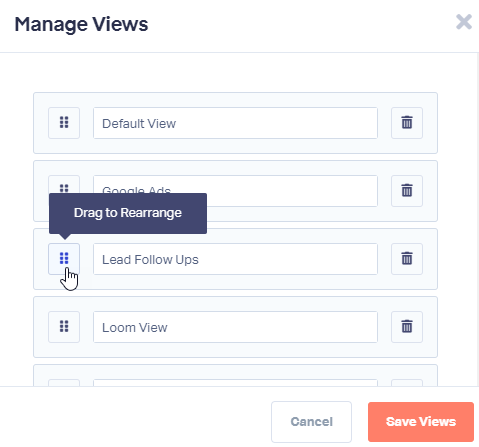Click drag handle for Default View
The height and width of the screenshot is (447, 479).
click(x=64, y=123)
